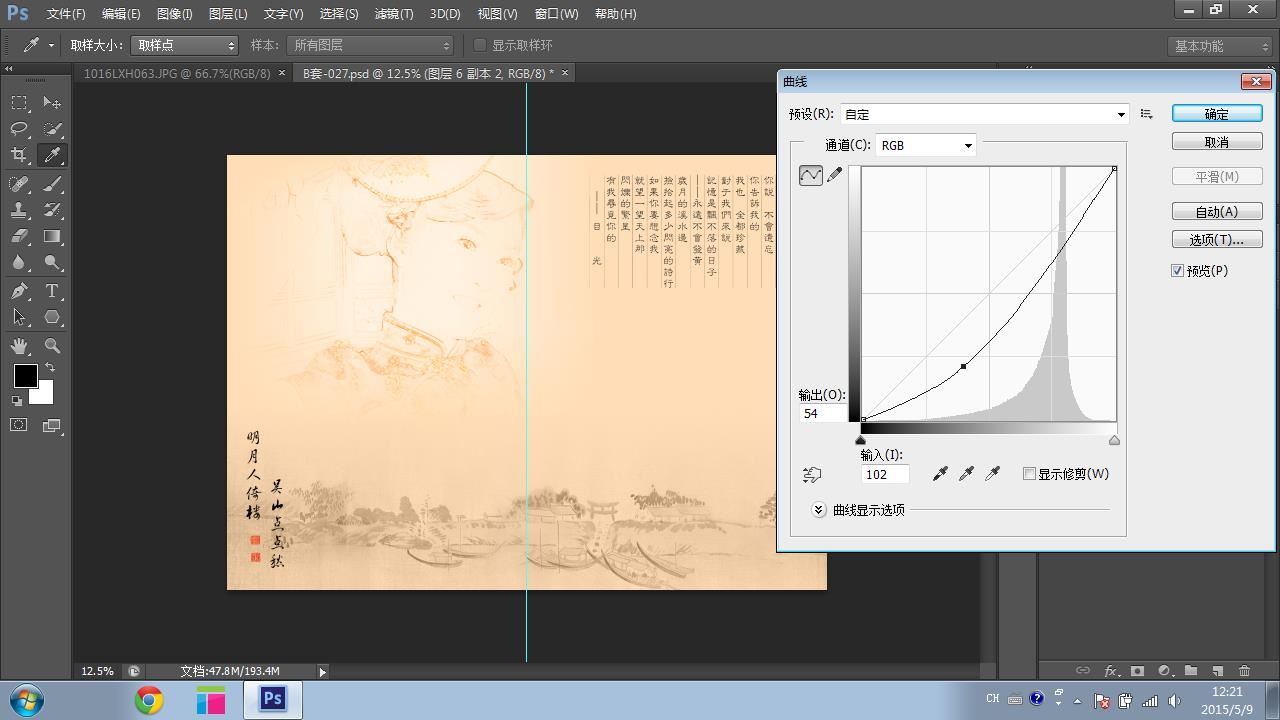
Task: Pick the gray point eyedropper
Action: (966, 474)
